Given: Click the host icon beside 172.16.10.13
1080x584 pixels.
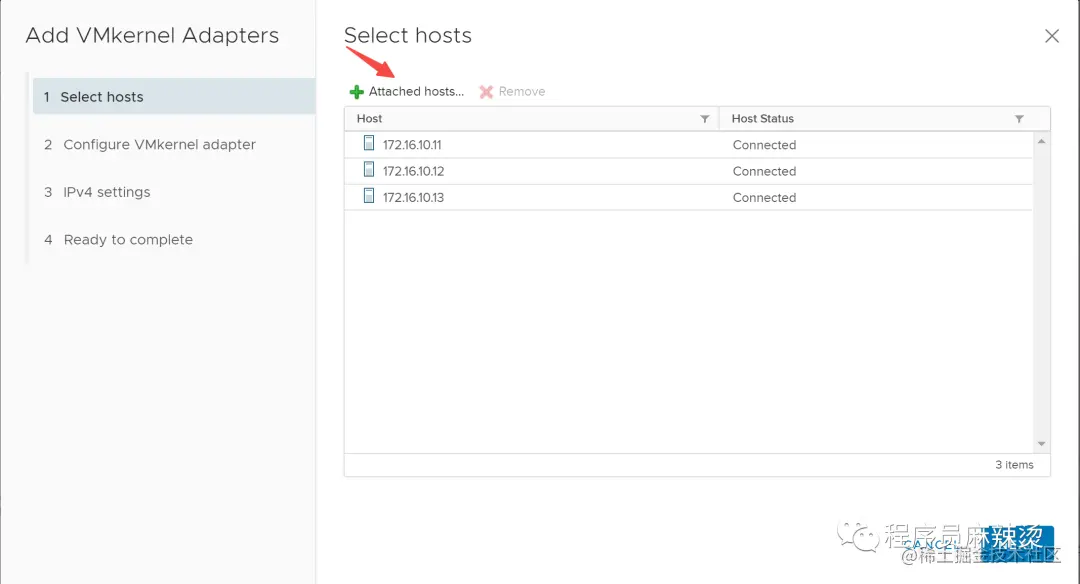Looking at the screenshot, I should (x=368, y=196).
